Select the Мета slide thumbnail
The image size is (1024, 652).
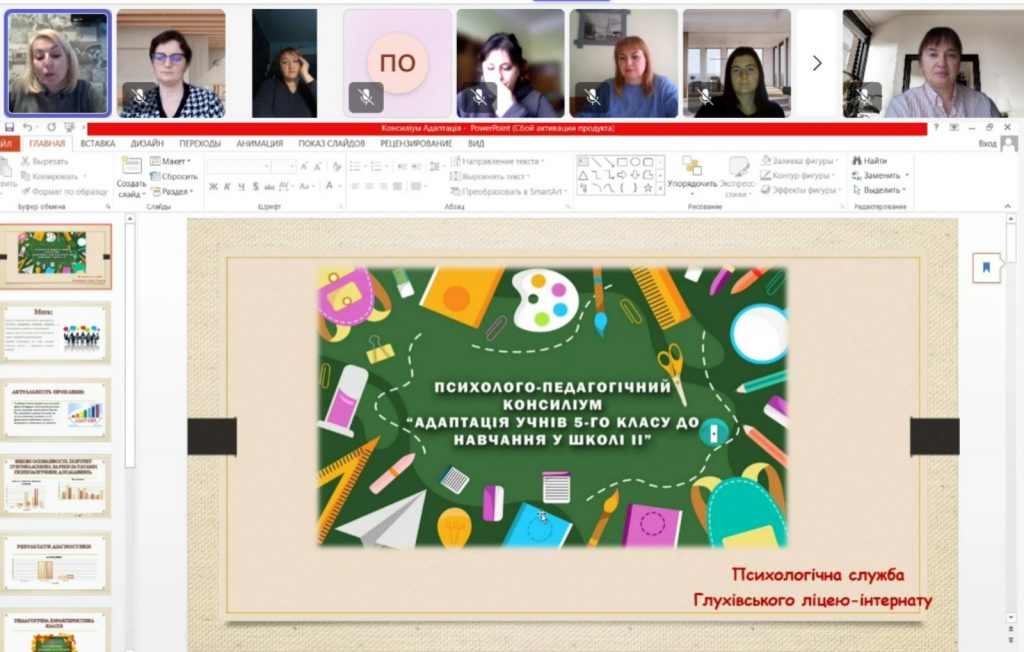coord(56,332)
